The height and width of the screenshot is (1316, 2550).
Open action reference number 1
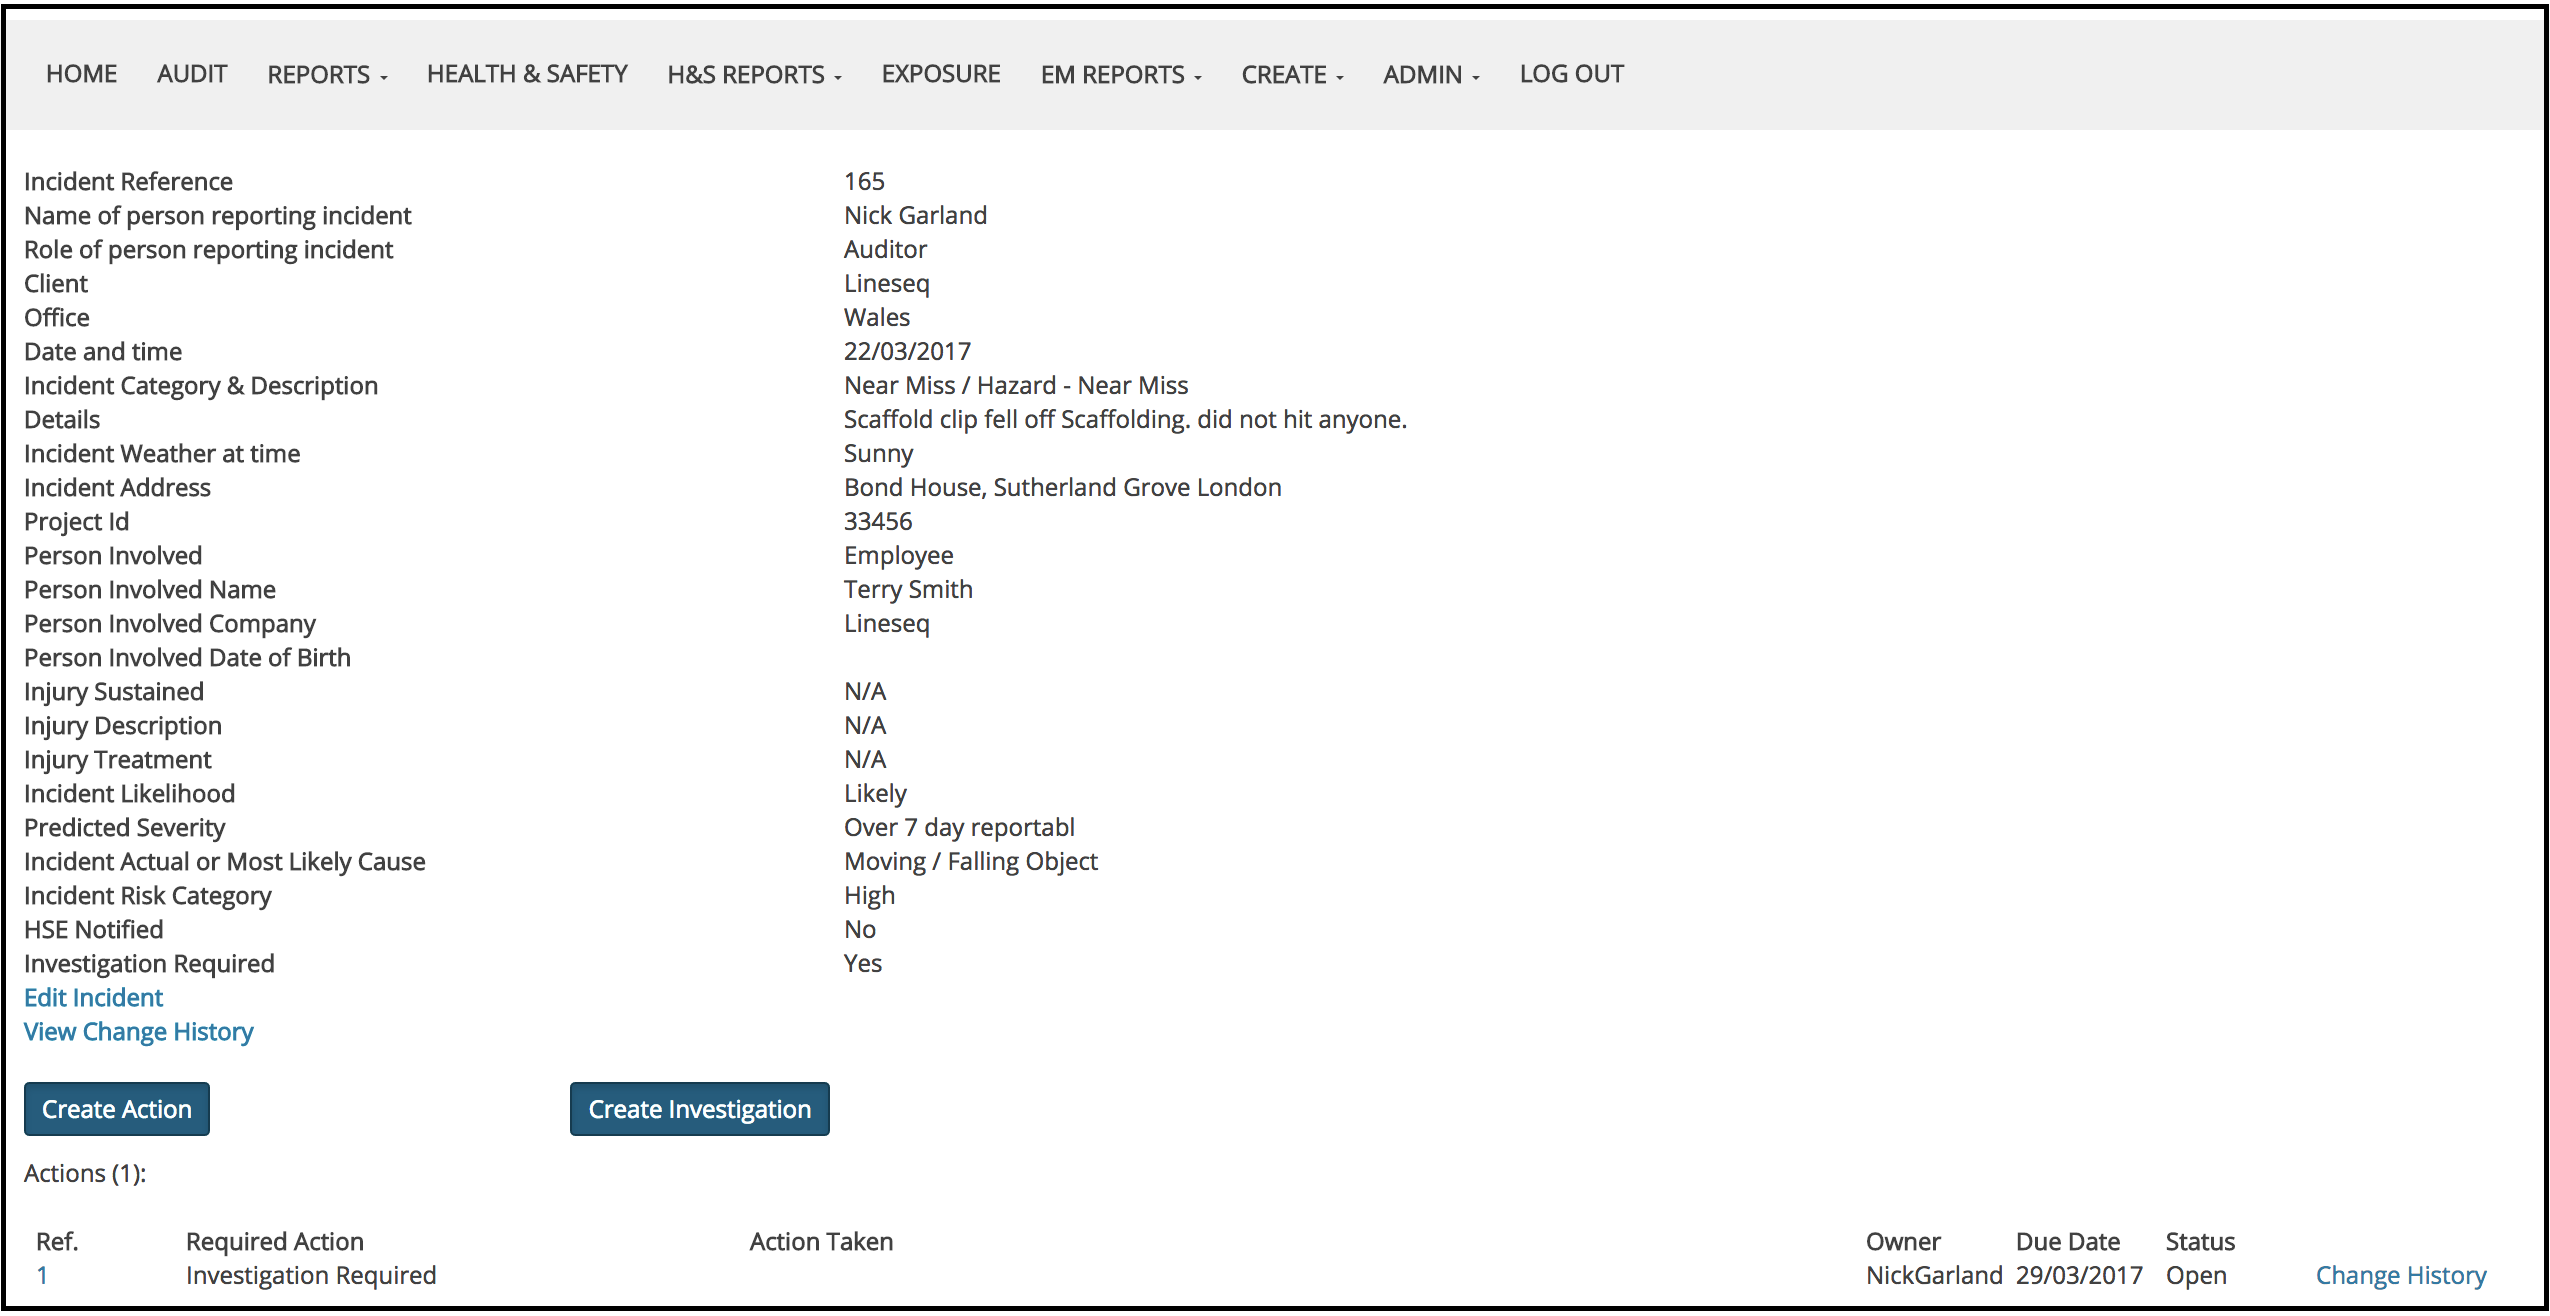[42, 1275]
